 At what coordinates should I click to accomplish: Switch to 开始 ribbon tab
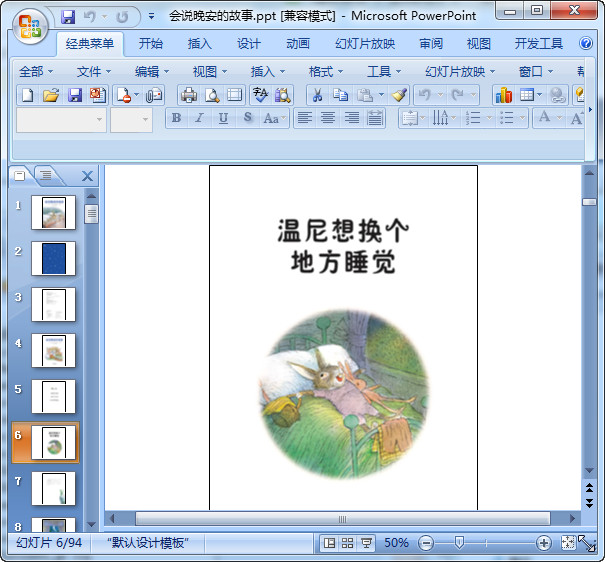(x=150, y=44)
